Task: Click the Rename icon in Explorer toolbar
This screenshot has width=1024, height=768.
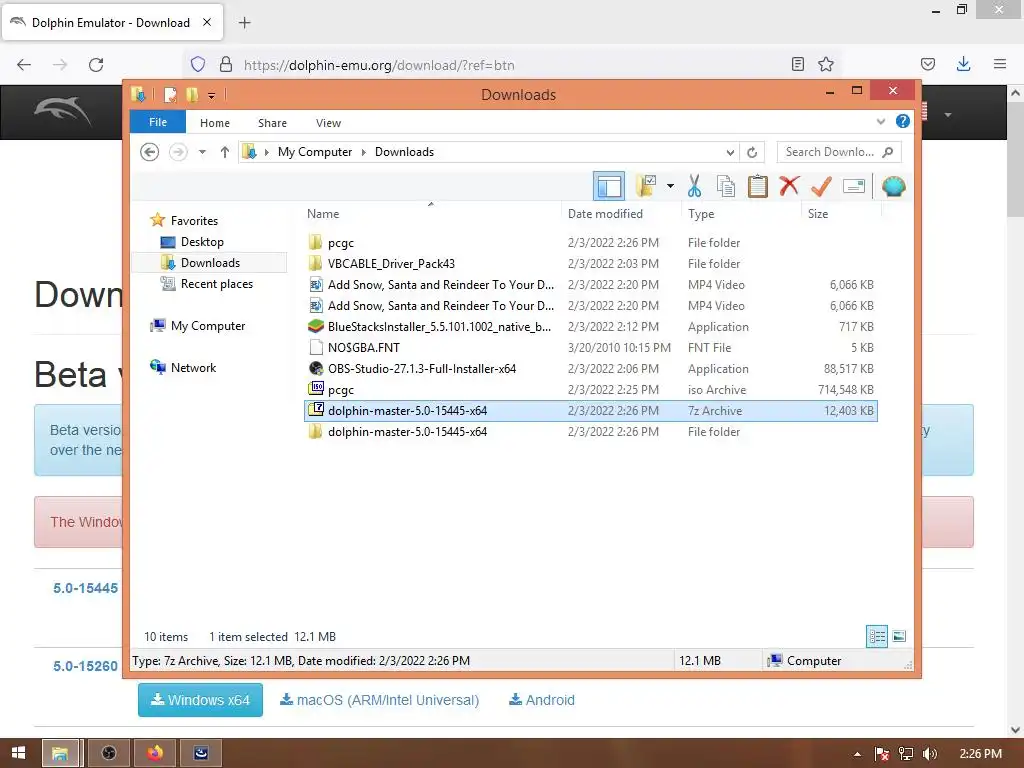Action: (854, 186)
